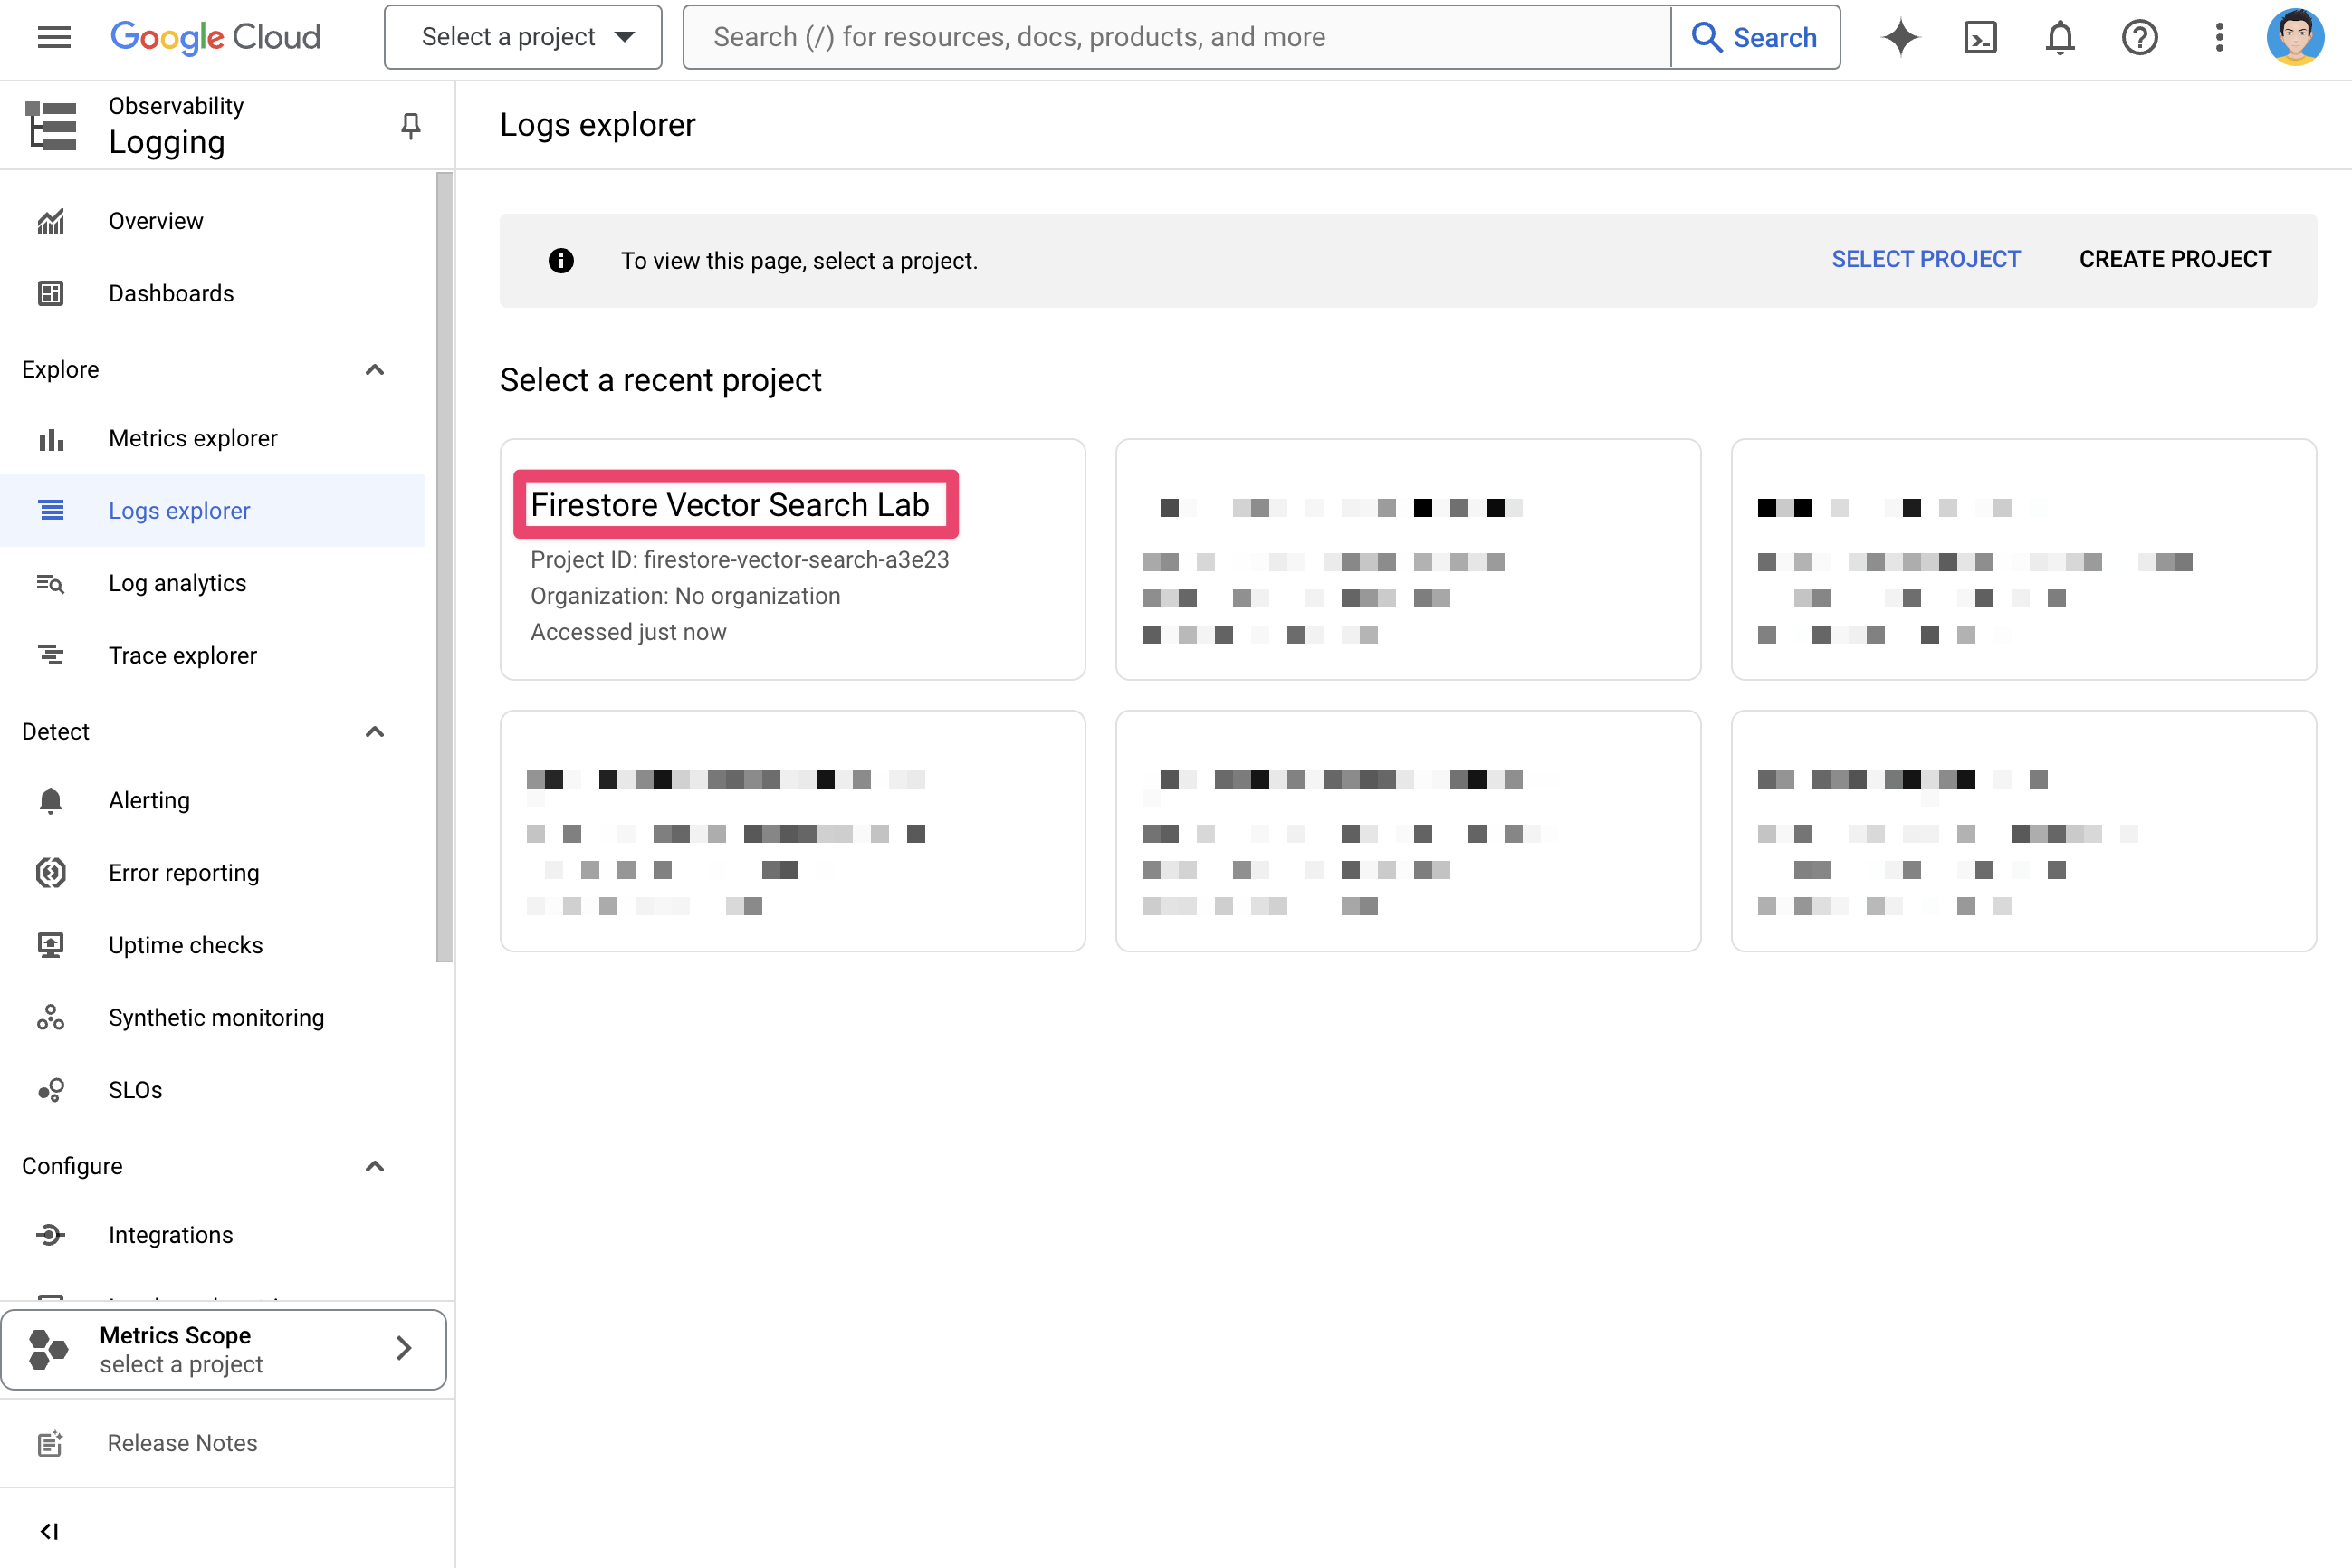Click the Uptime checks sidebar icon

[x=49, y=945]
